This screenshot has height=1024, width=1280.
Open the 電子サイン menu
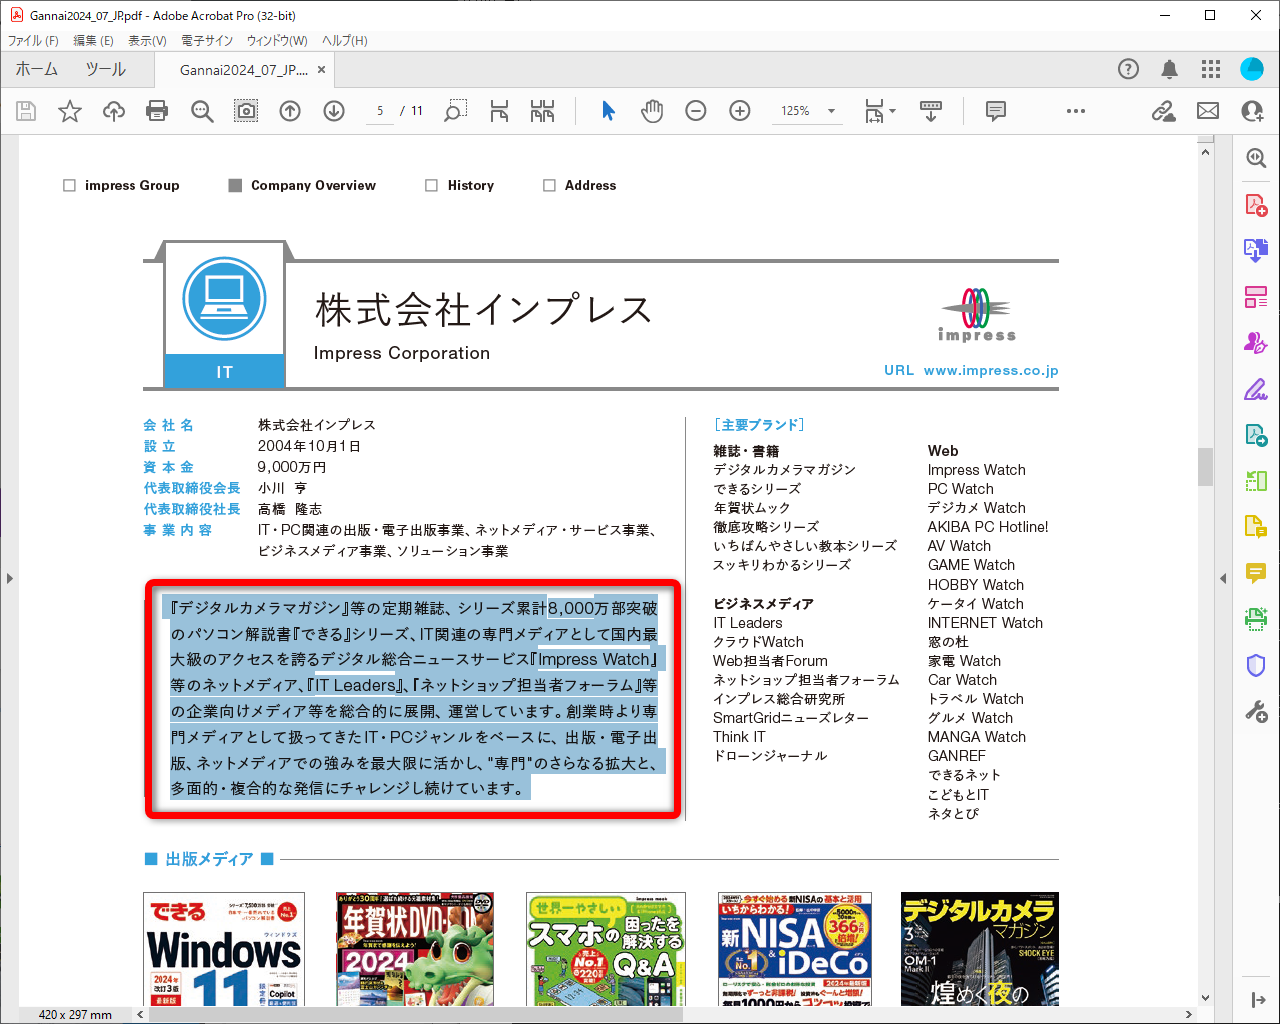pyautogui.click(x=206, y=40)
